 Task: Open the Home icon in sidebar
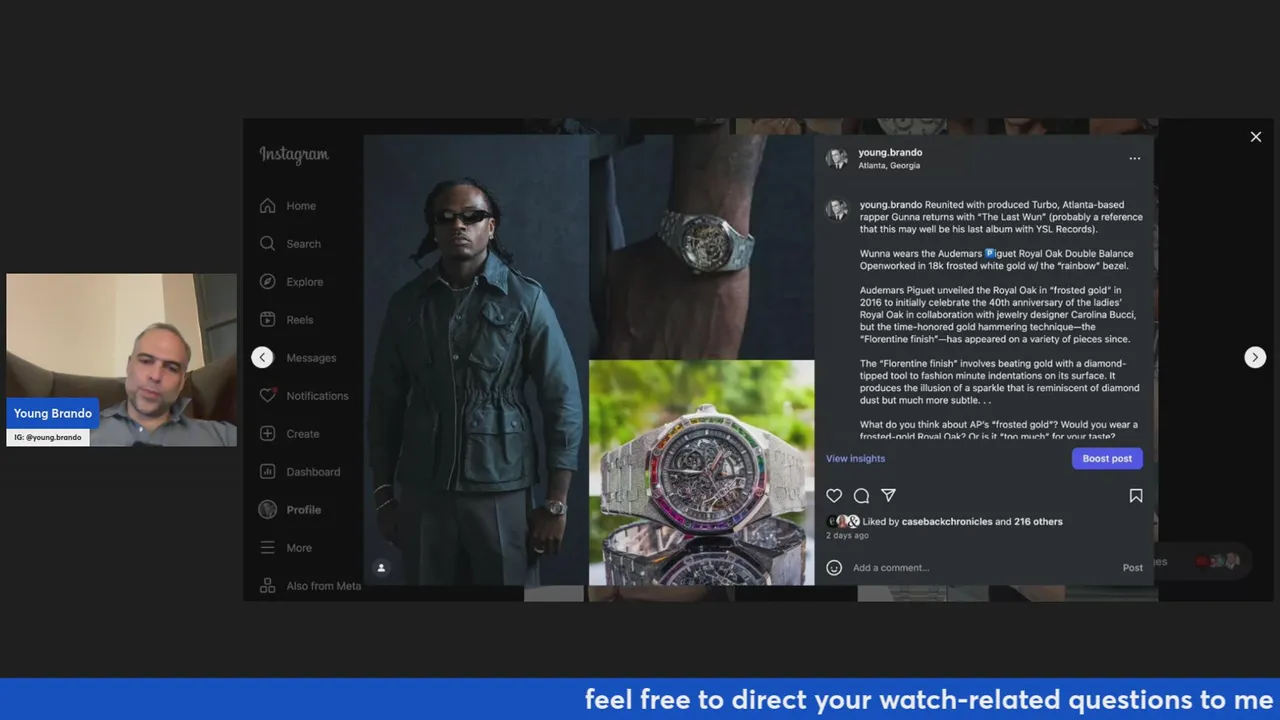267,206
